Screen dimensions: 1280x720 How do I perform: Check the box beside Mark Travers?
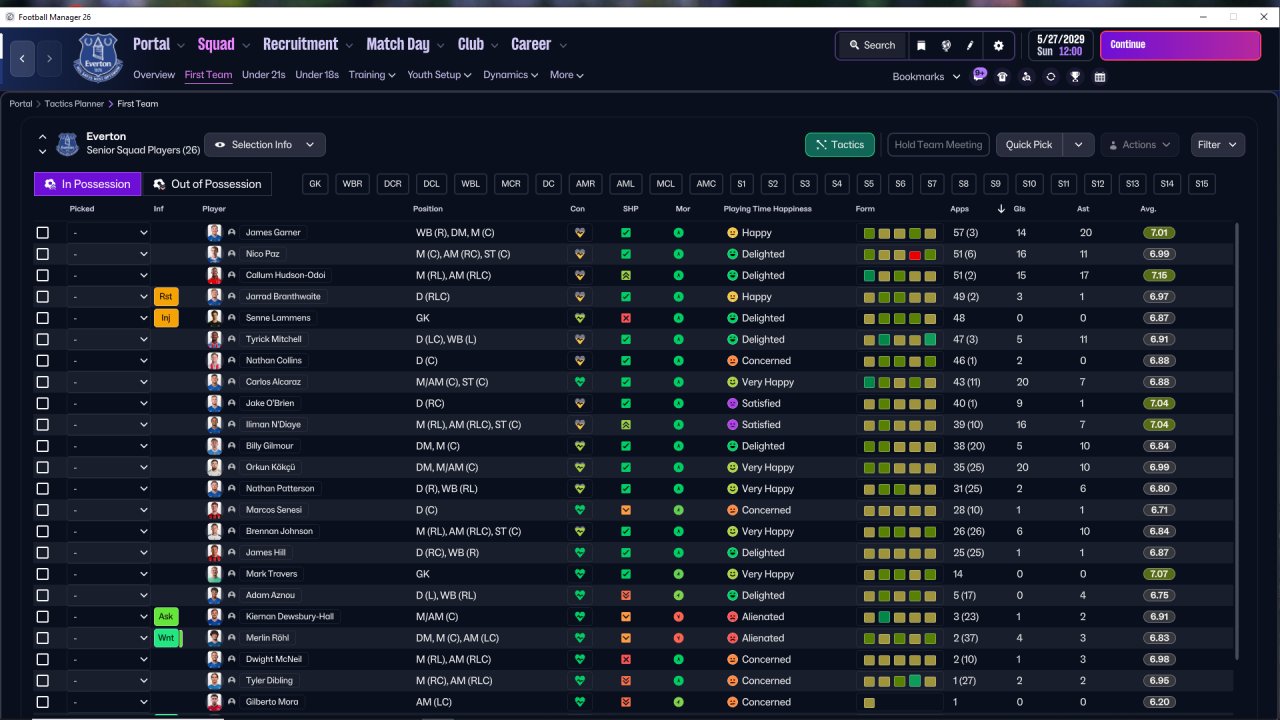pyautogui.click(x=42, y=574)
